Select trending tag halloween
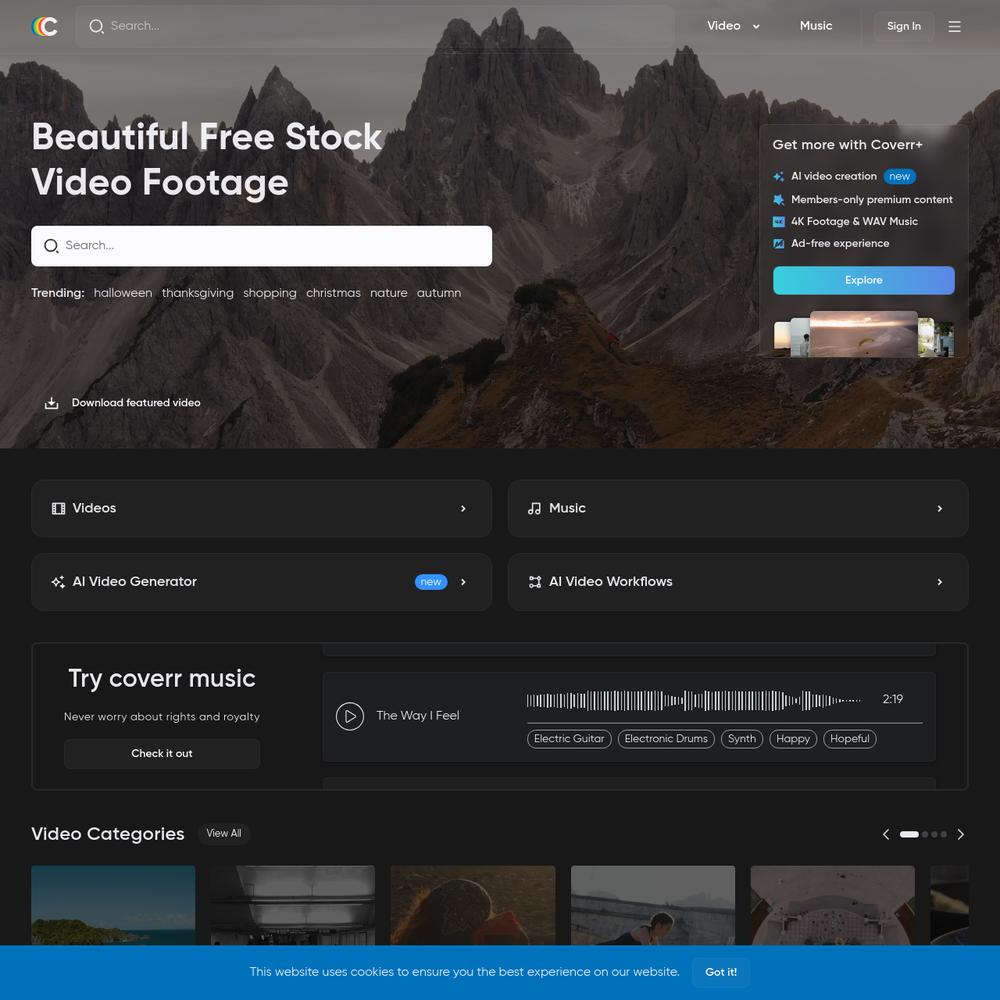This screenshot has width=1000, height=1000. tap(123, 293)
